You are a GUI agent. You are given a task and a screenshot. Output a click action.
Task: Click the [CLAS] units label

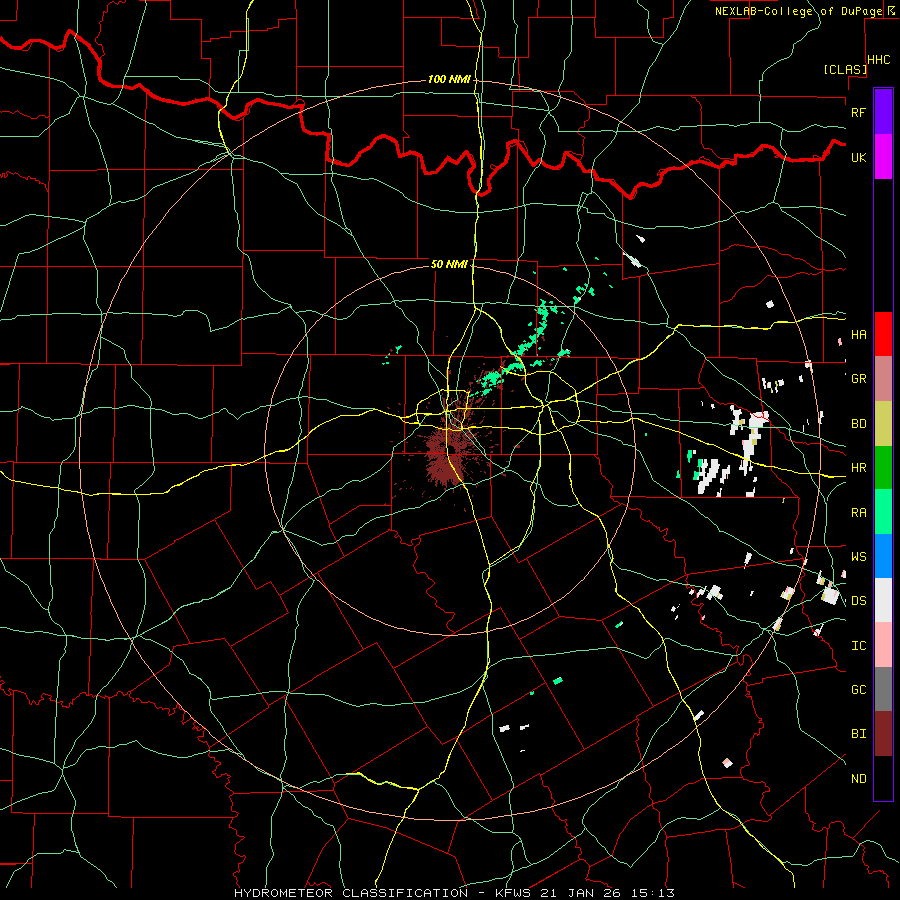845,69
